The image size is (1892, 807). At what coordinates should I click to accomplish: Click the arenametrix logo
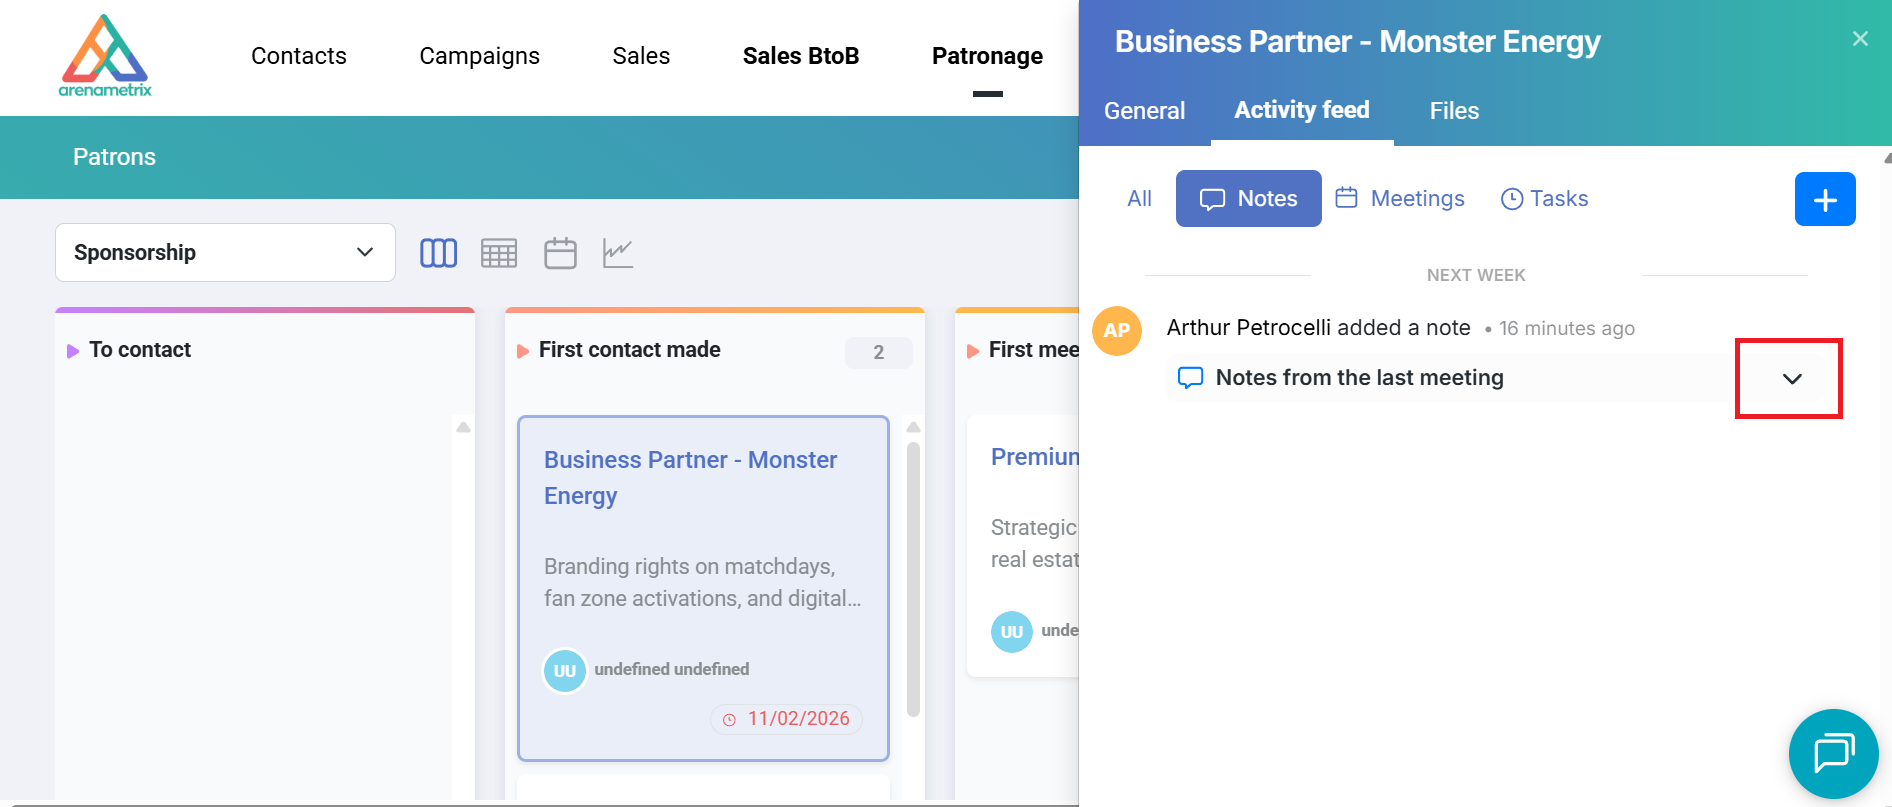[x=105, y=57]
